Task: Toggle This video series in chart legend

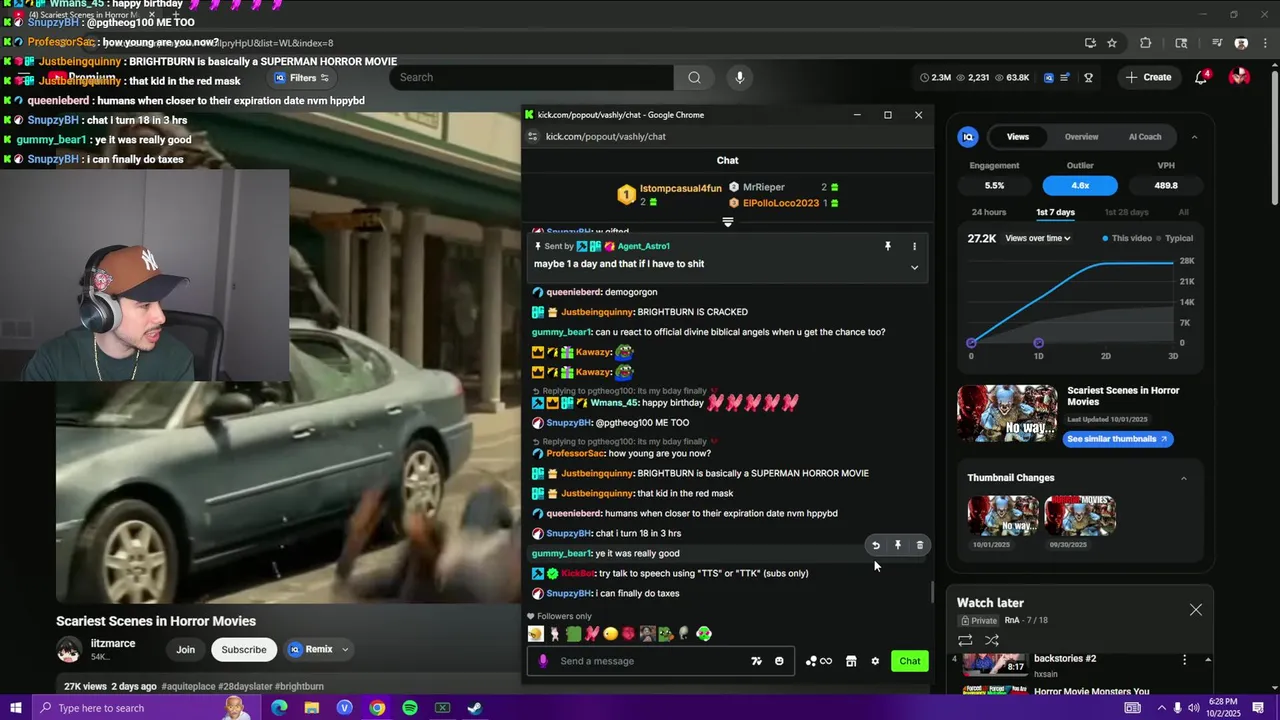Action: pos(1127,238)
